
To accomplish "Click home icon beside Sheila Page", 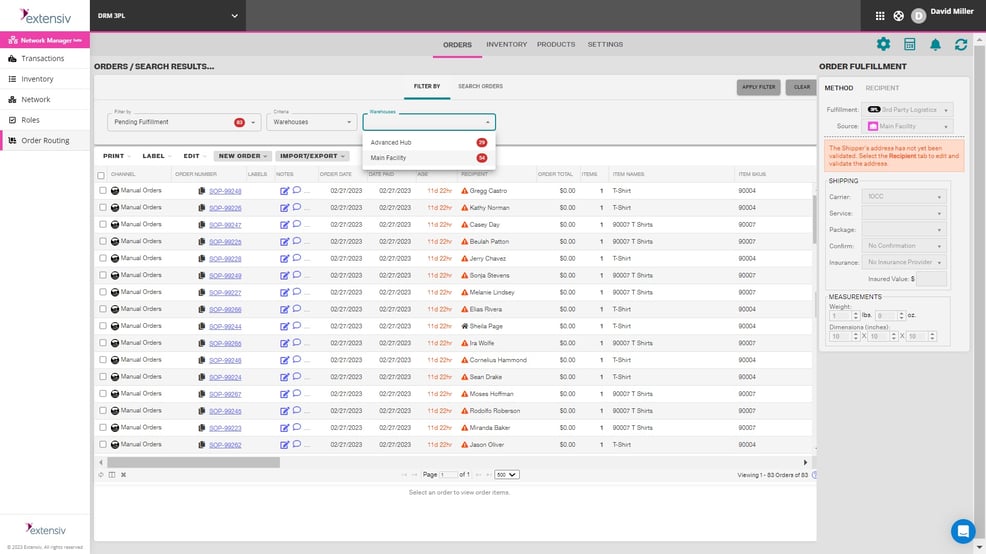I will point(465,326).
